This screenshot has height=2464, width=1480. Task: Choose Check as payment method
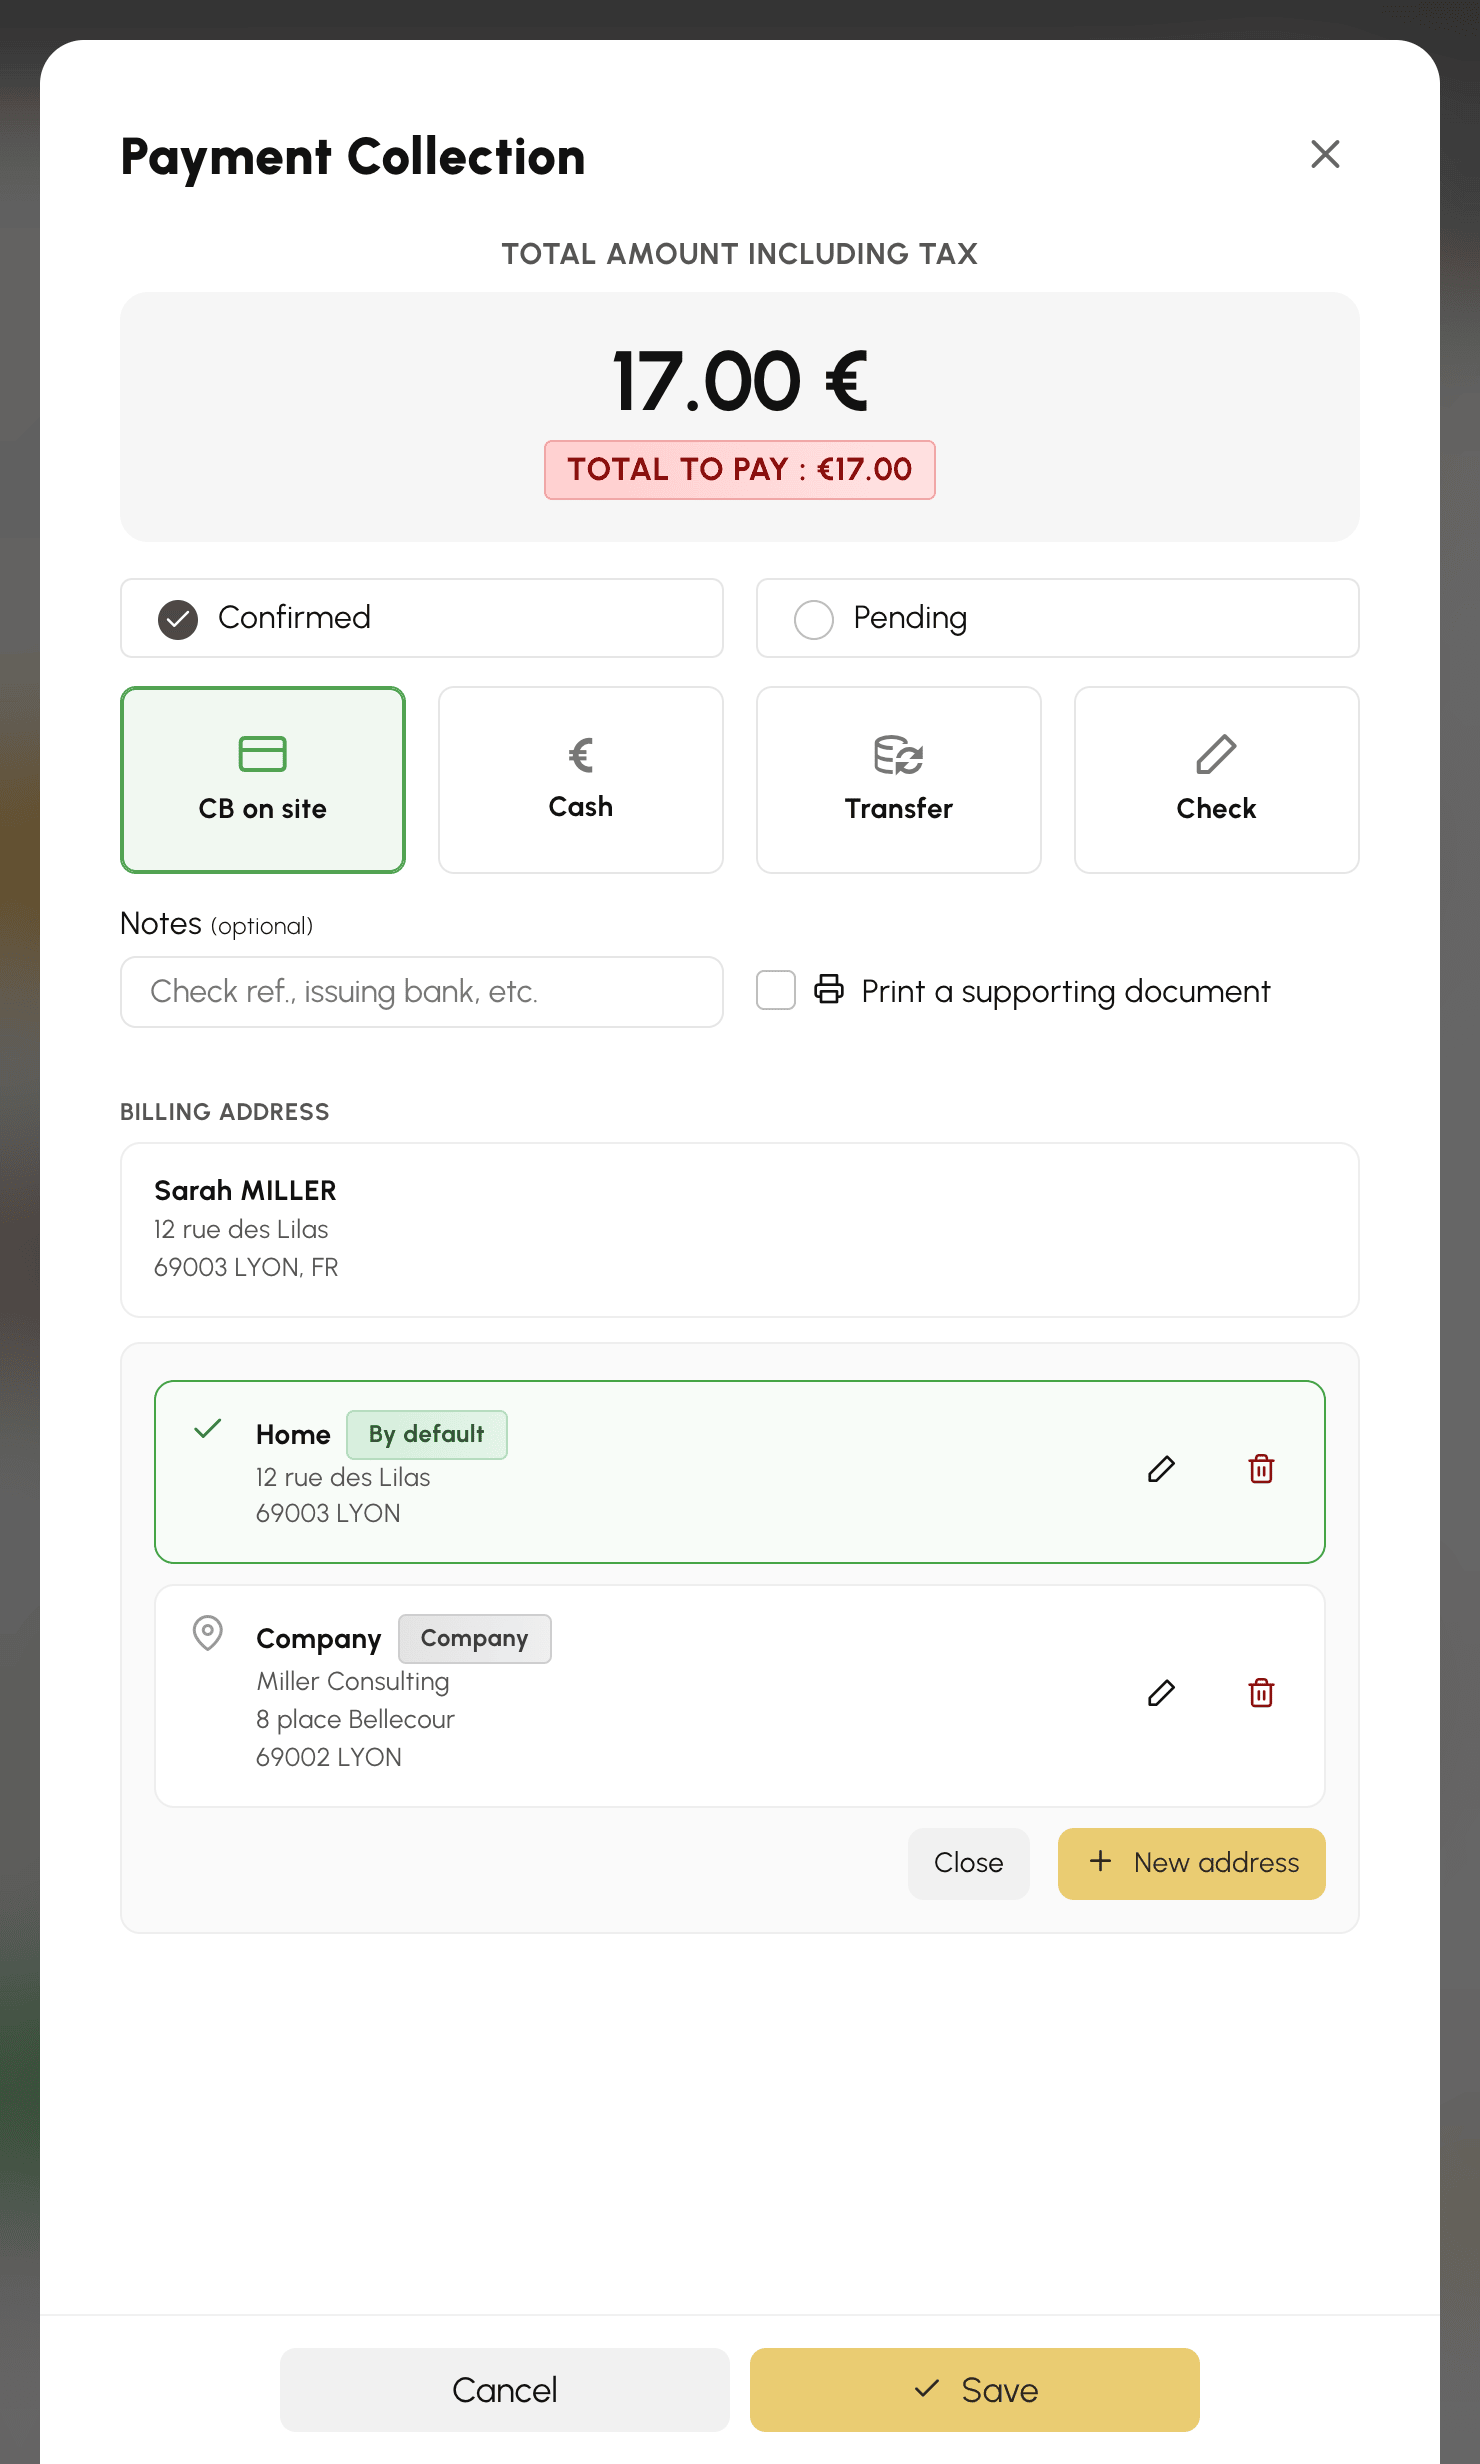coord(1217,780)
